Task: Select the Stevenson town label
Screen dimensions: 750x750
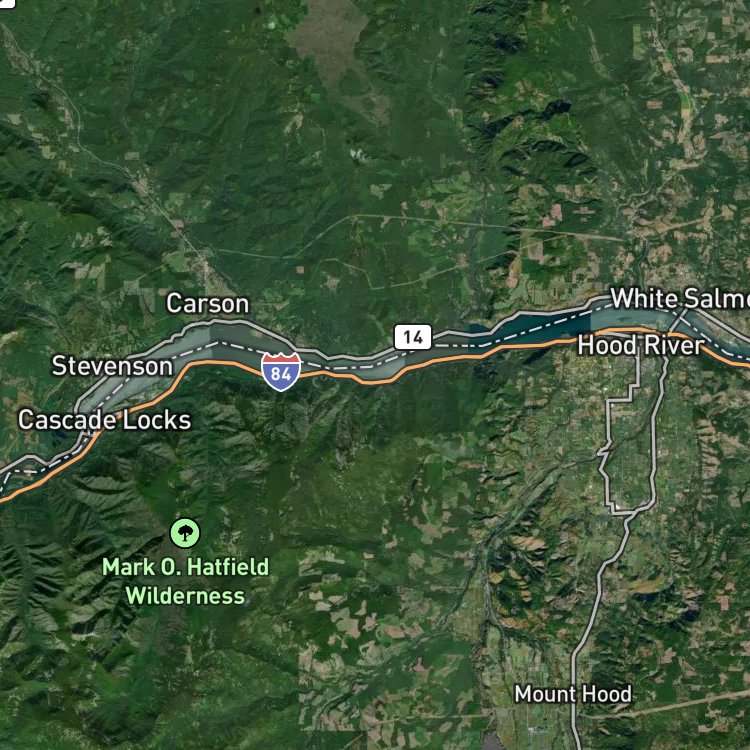Action: point(112,366)
